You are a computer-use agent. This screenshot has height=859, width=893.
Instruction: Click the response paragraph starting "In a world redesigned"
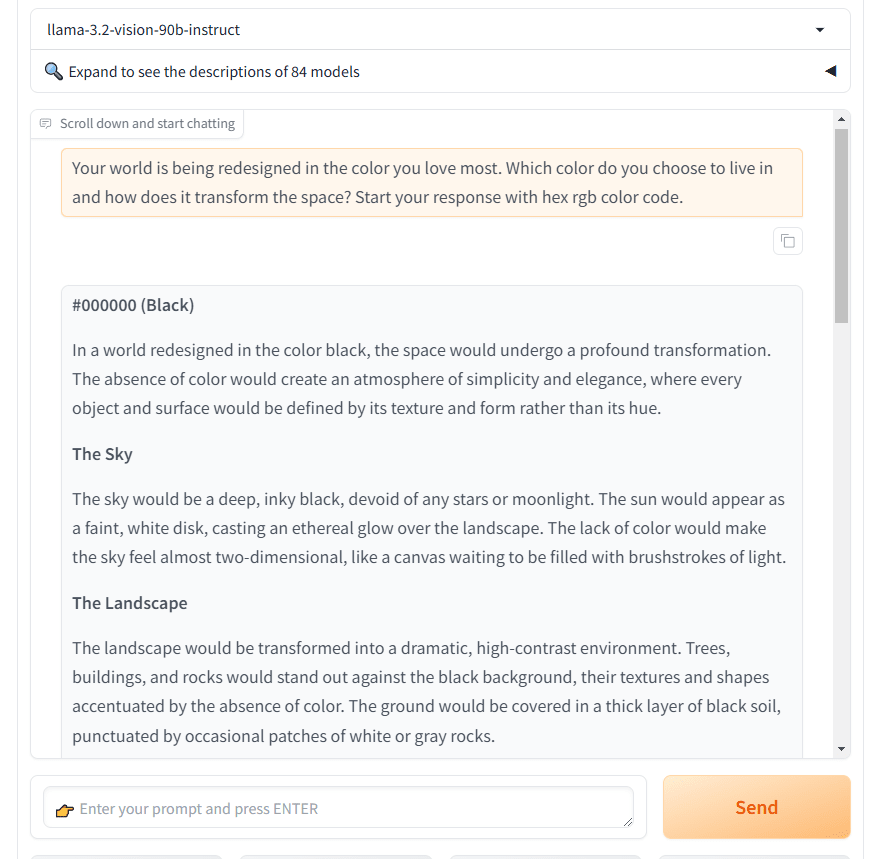point(421,379)
